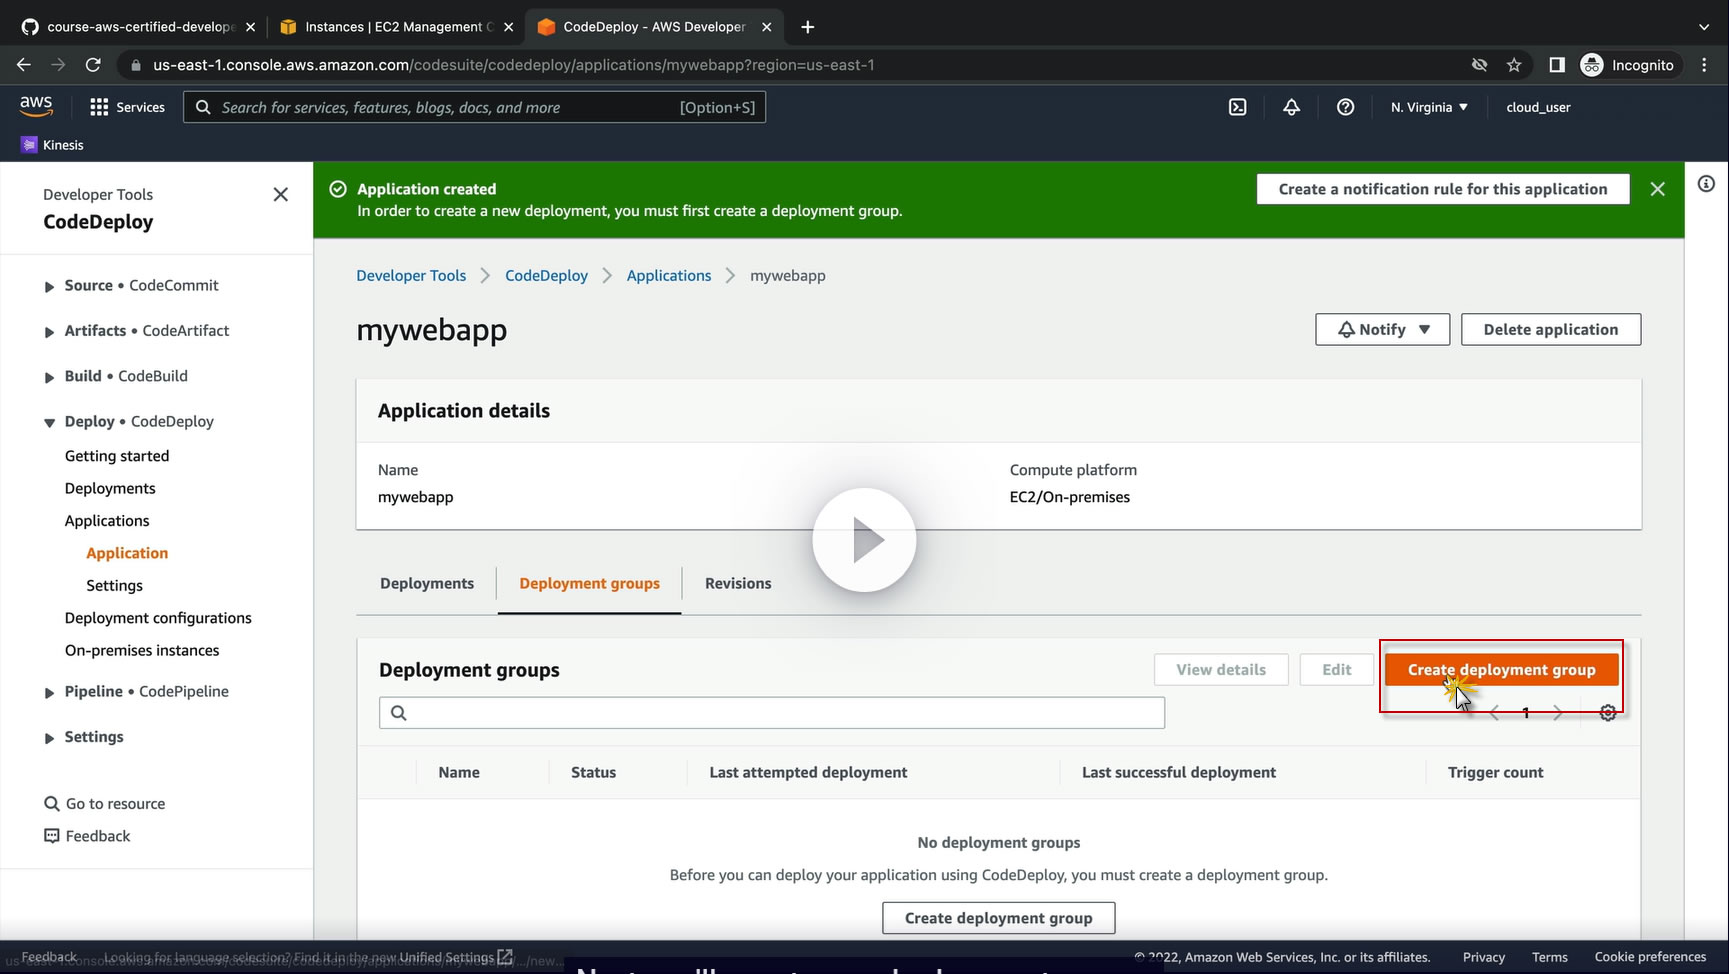Open the browser side panel icon
1729x974 pixels.
pyautogui.click(x=1557, y=65)
